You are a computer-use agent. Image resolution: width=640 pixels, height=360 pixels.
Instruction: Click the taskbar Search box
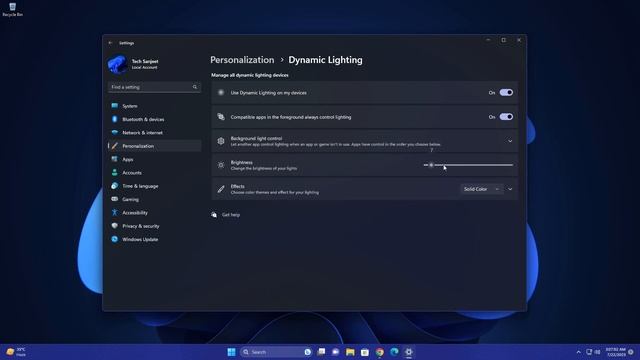276,352
